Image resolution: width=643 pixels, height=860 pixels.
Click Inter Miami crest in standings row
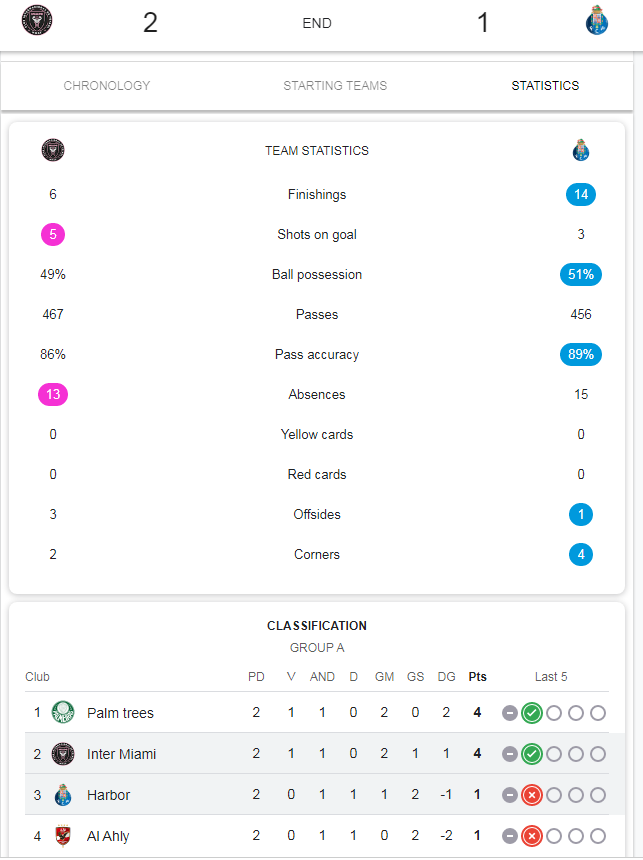pyautogui.click(x=63, y=754)
